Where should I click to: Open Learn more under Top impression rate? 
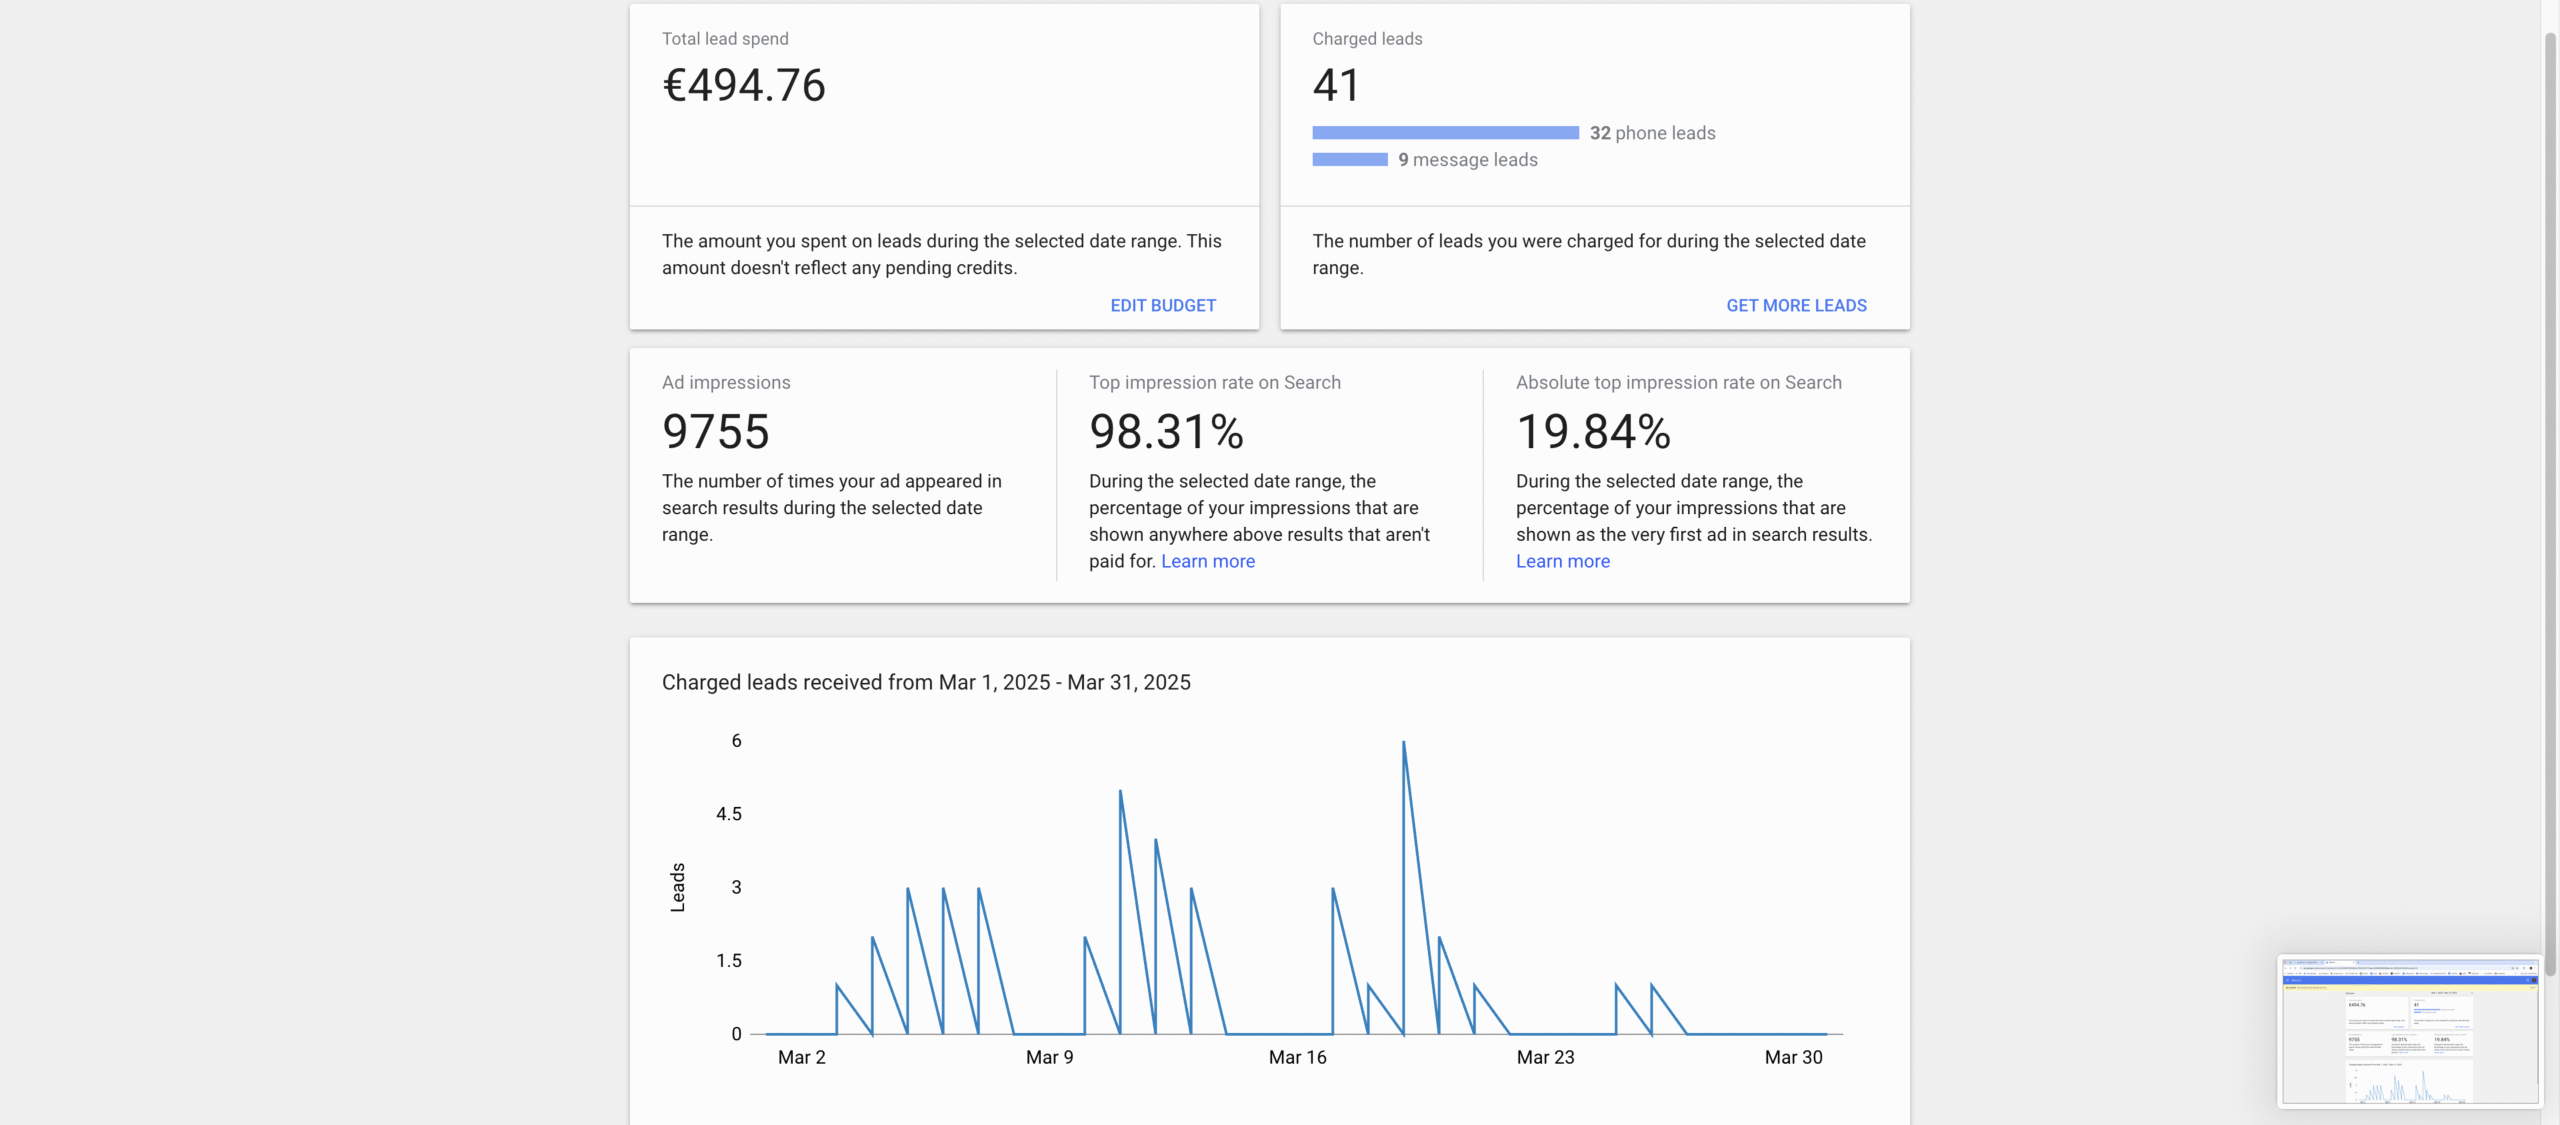coord(1207,561)
